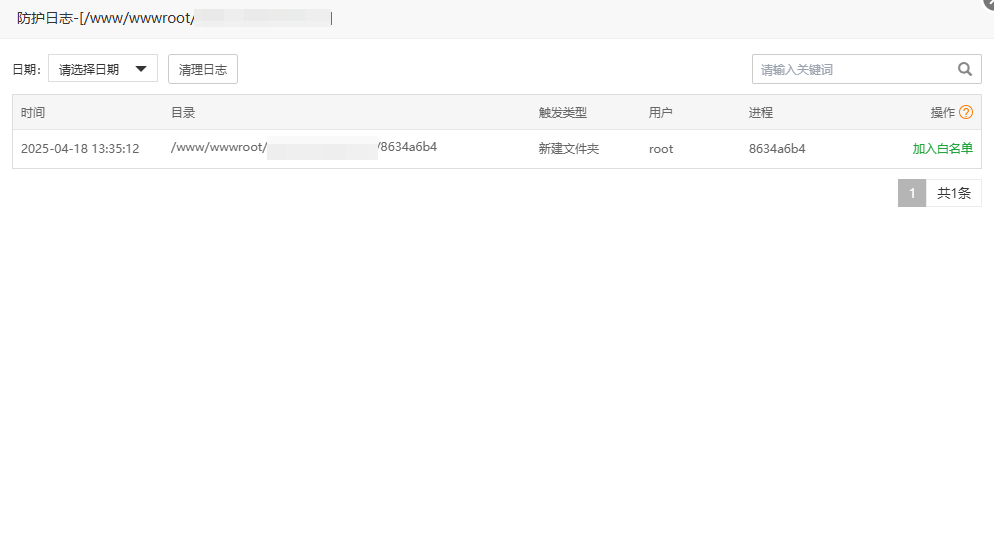
Task: Click 加入白名单 for the log entry
Action: [x=942, y=148]
